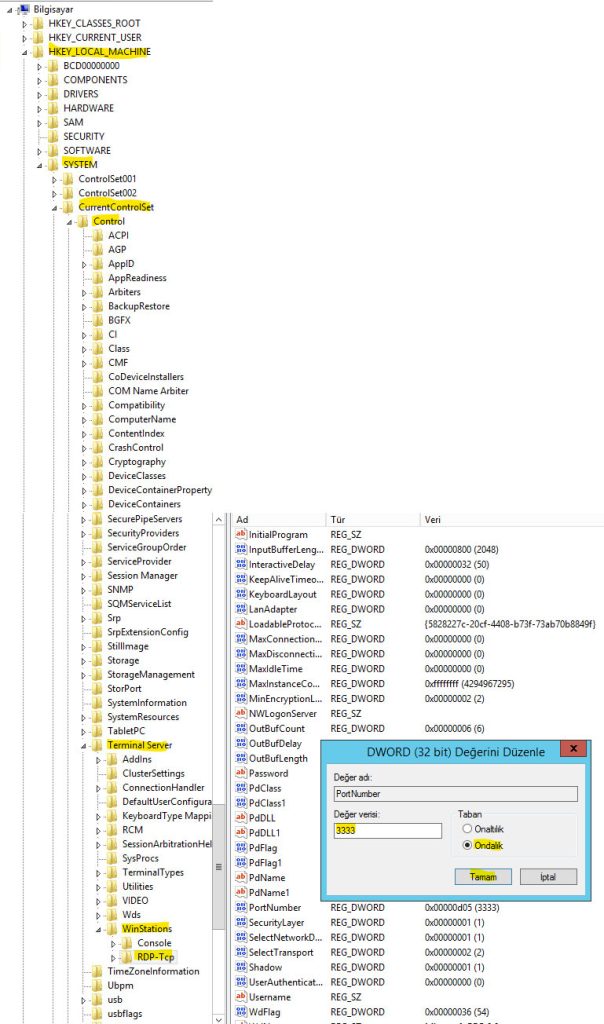This screenshot has width=604, height=1024.
Task: Click the HKEY_LOCAL_MACHINE folder icon
Action: point(39,52)
